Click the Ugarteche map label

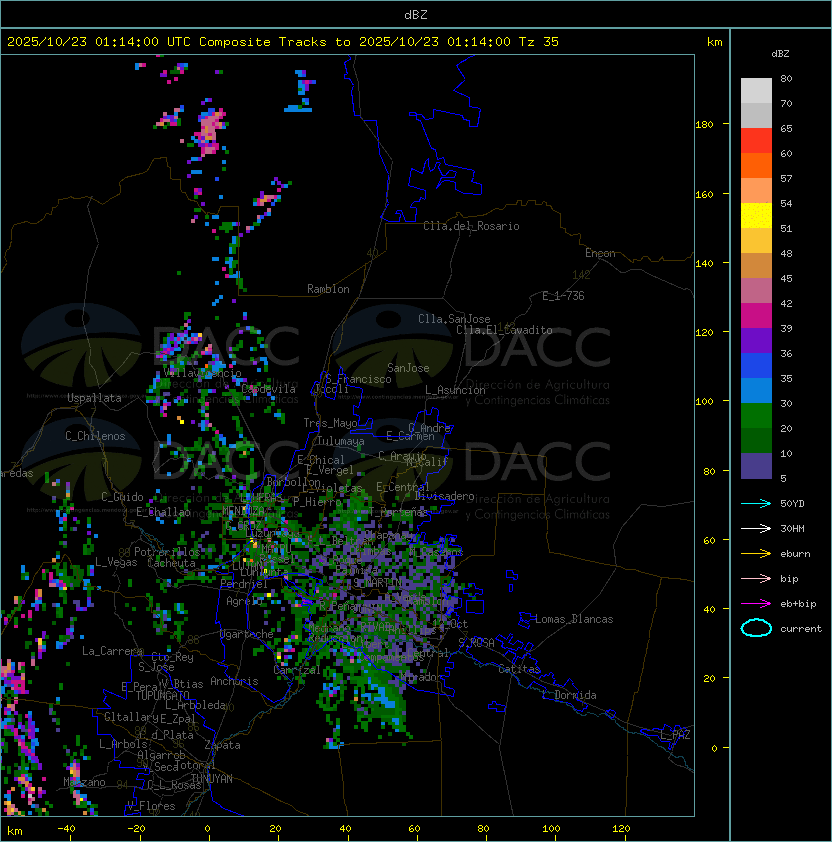tap(247, 634)
